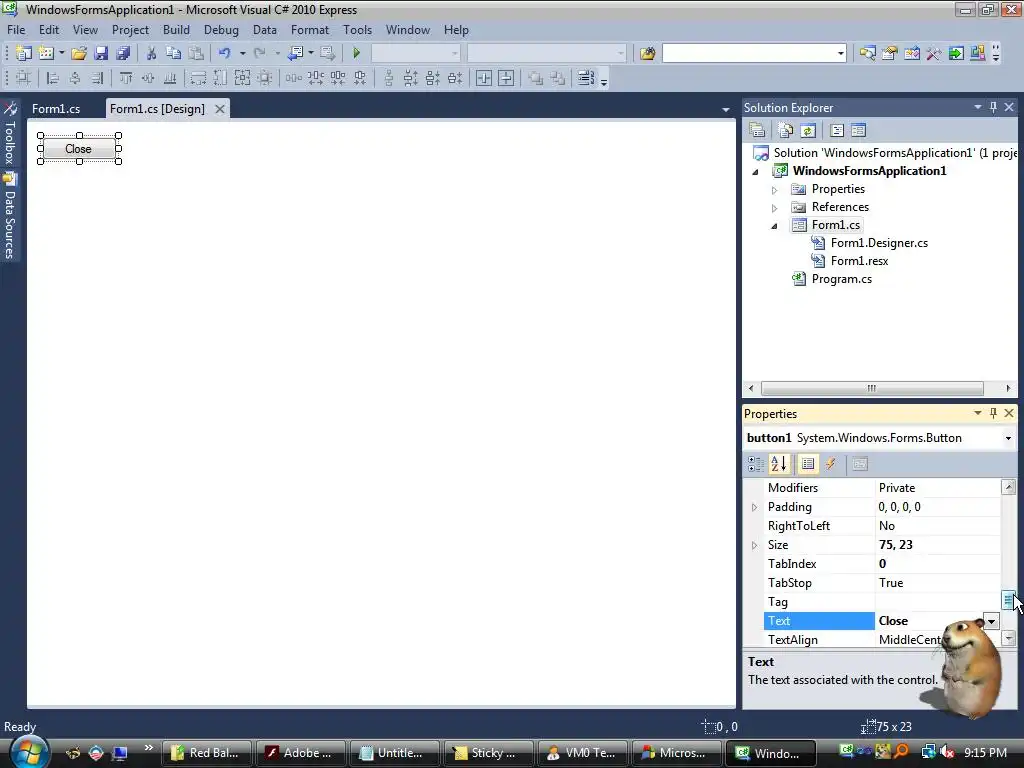This screenshot has height=768, width=1024.
Task: Open the Undo history dropdown arrow
Action: tap(242, 53)
